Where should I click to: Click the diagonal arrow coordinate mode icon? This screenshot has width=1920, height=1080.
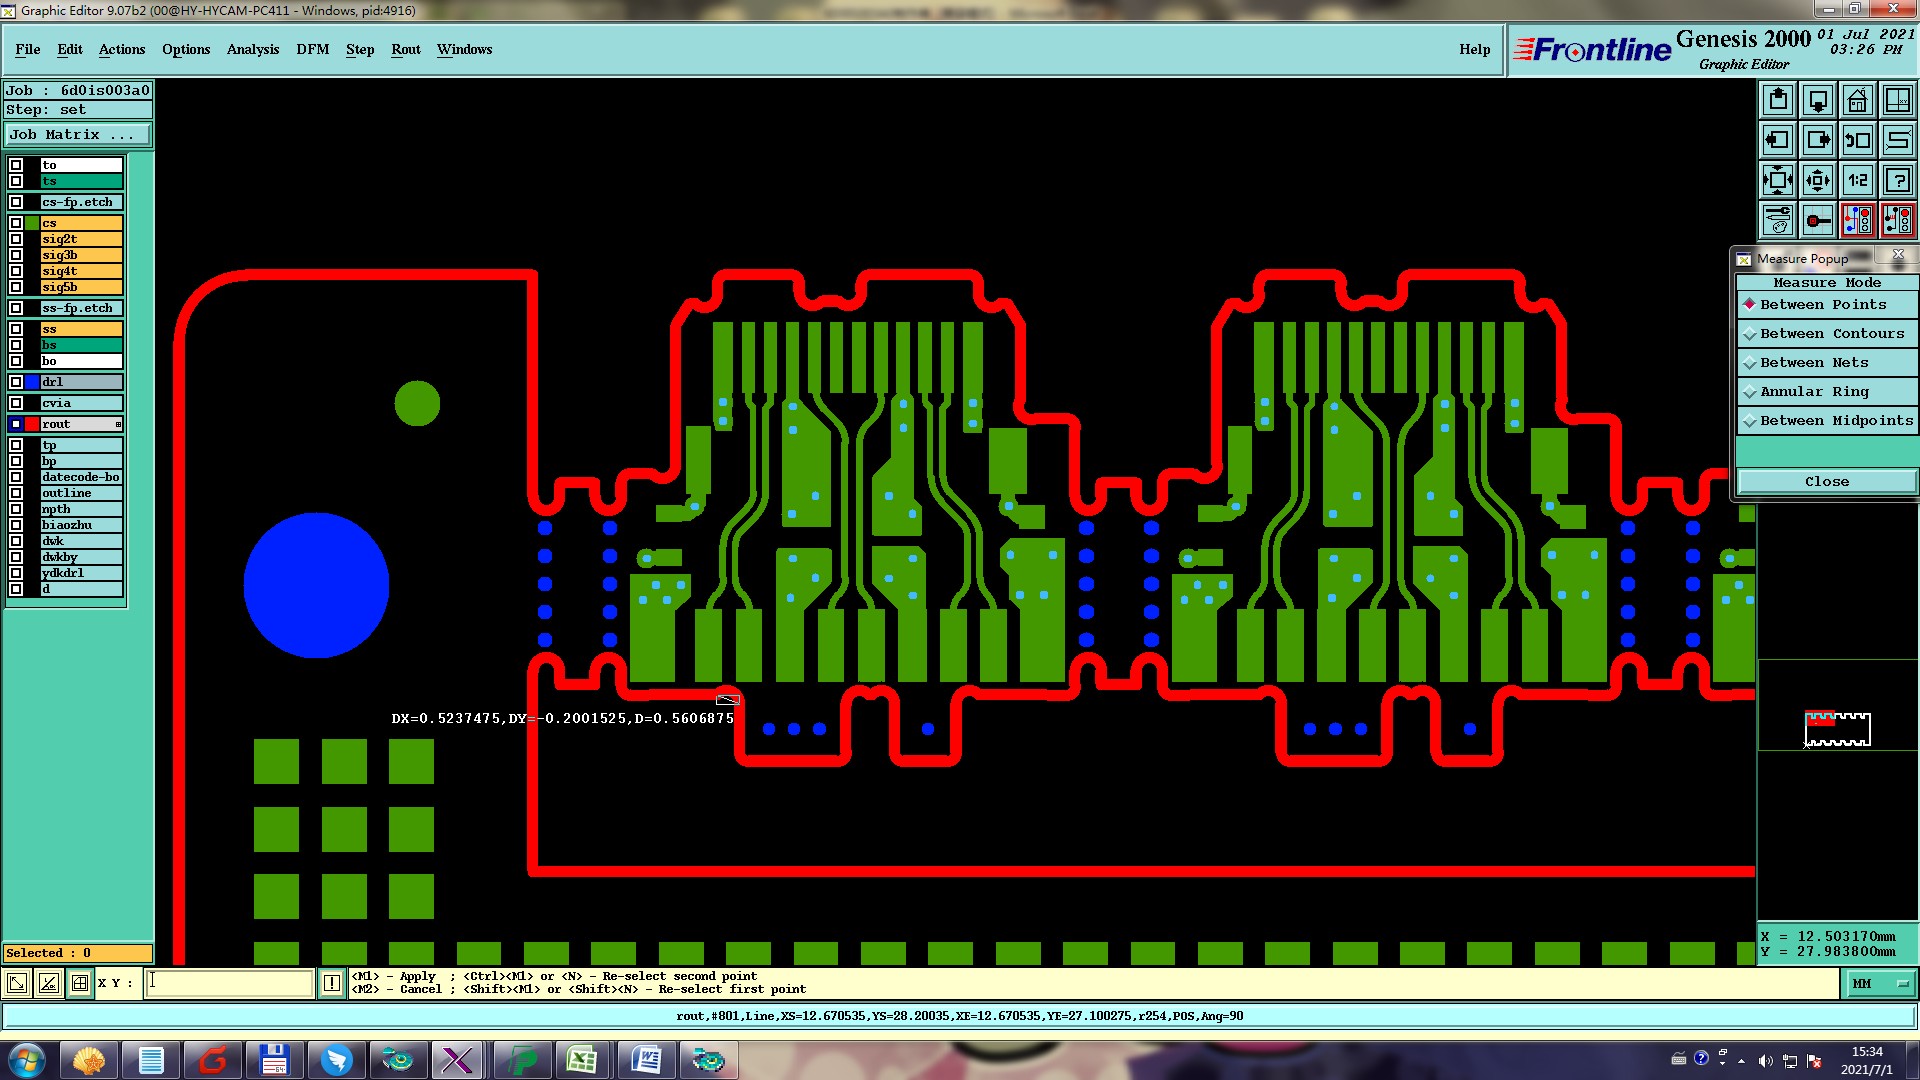click(x=17, y=983)
